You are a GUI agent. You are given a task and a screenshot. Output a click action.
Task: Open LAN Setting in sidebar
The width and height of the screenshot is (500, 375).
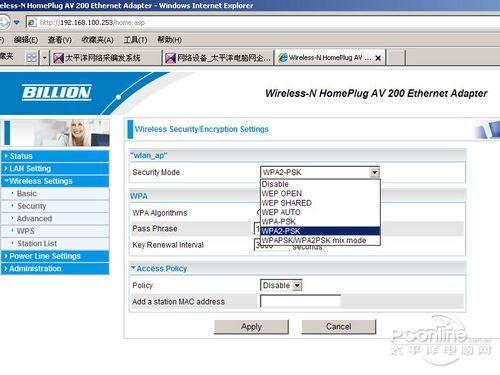tap(55, 169)
